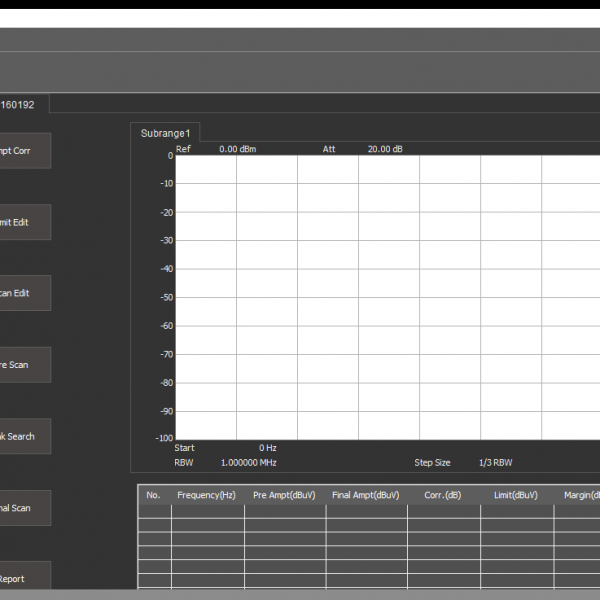
Task: Click the No. column header
Action: 153,495
